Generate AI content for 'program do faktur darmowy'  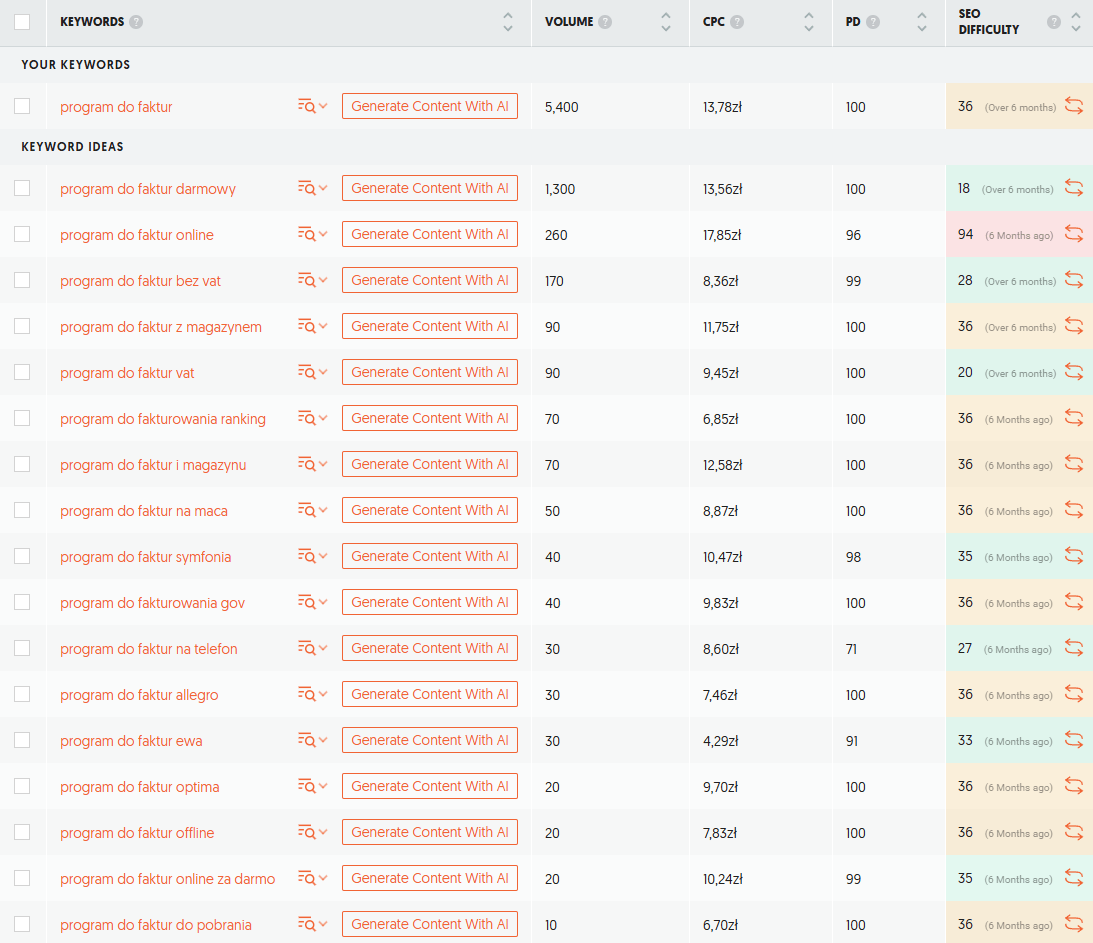[x=430, y=188]
